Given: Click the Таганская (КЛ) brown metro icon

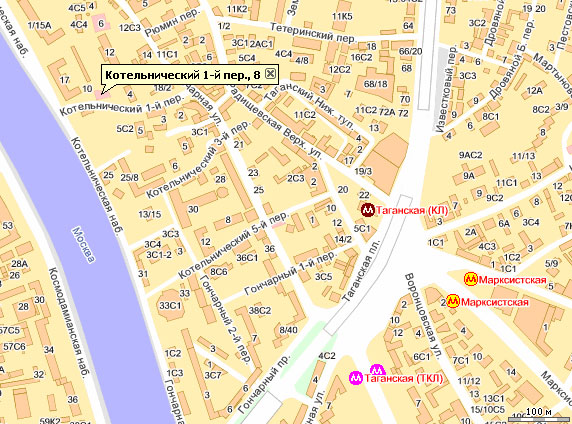Looking at the screenshot, I should (368, 210).
